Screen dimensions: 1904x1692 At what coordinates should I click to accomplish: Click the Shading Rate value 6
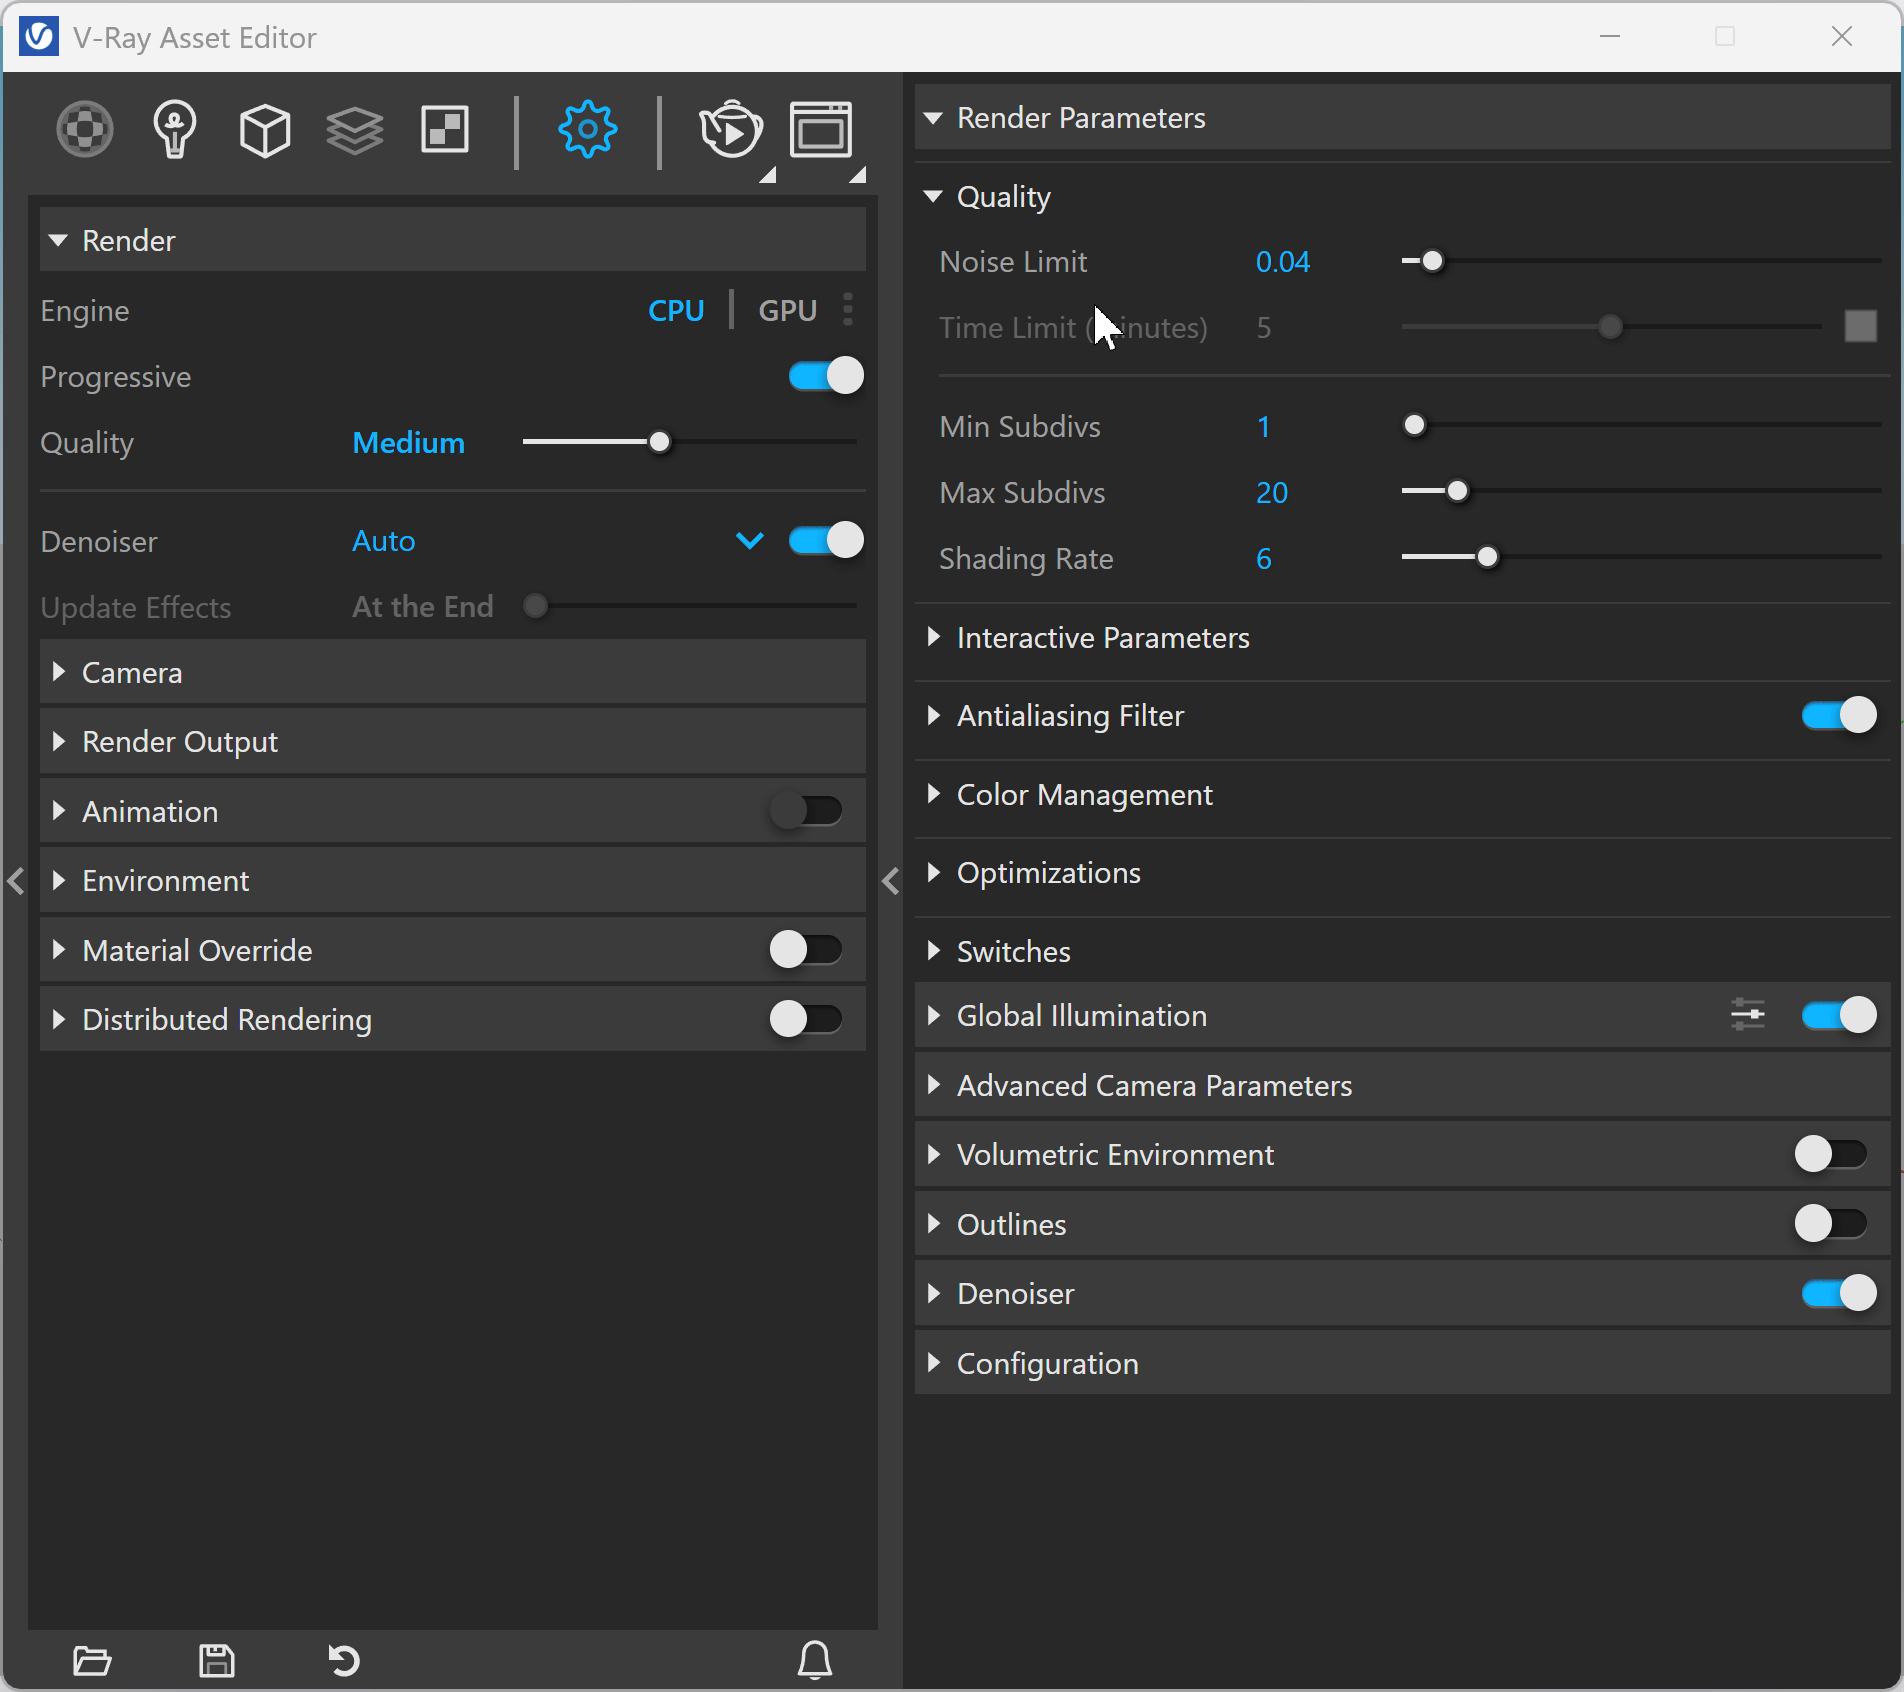tap(1264, 559)
